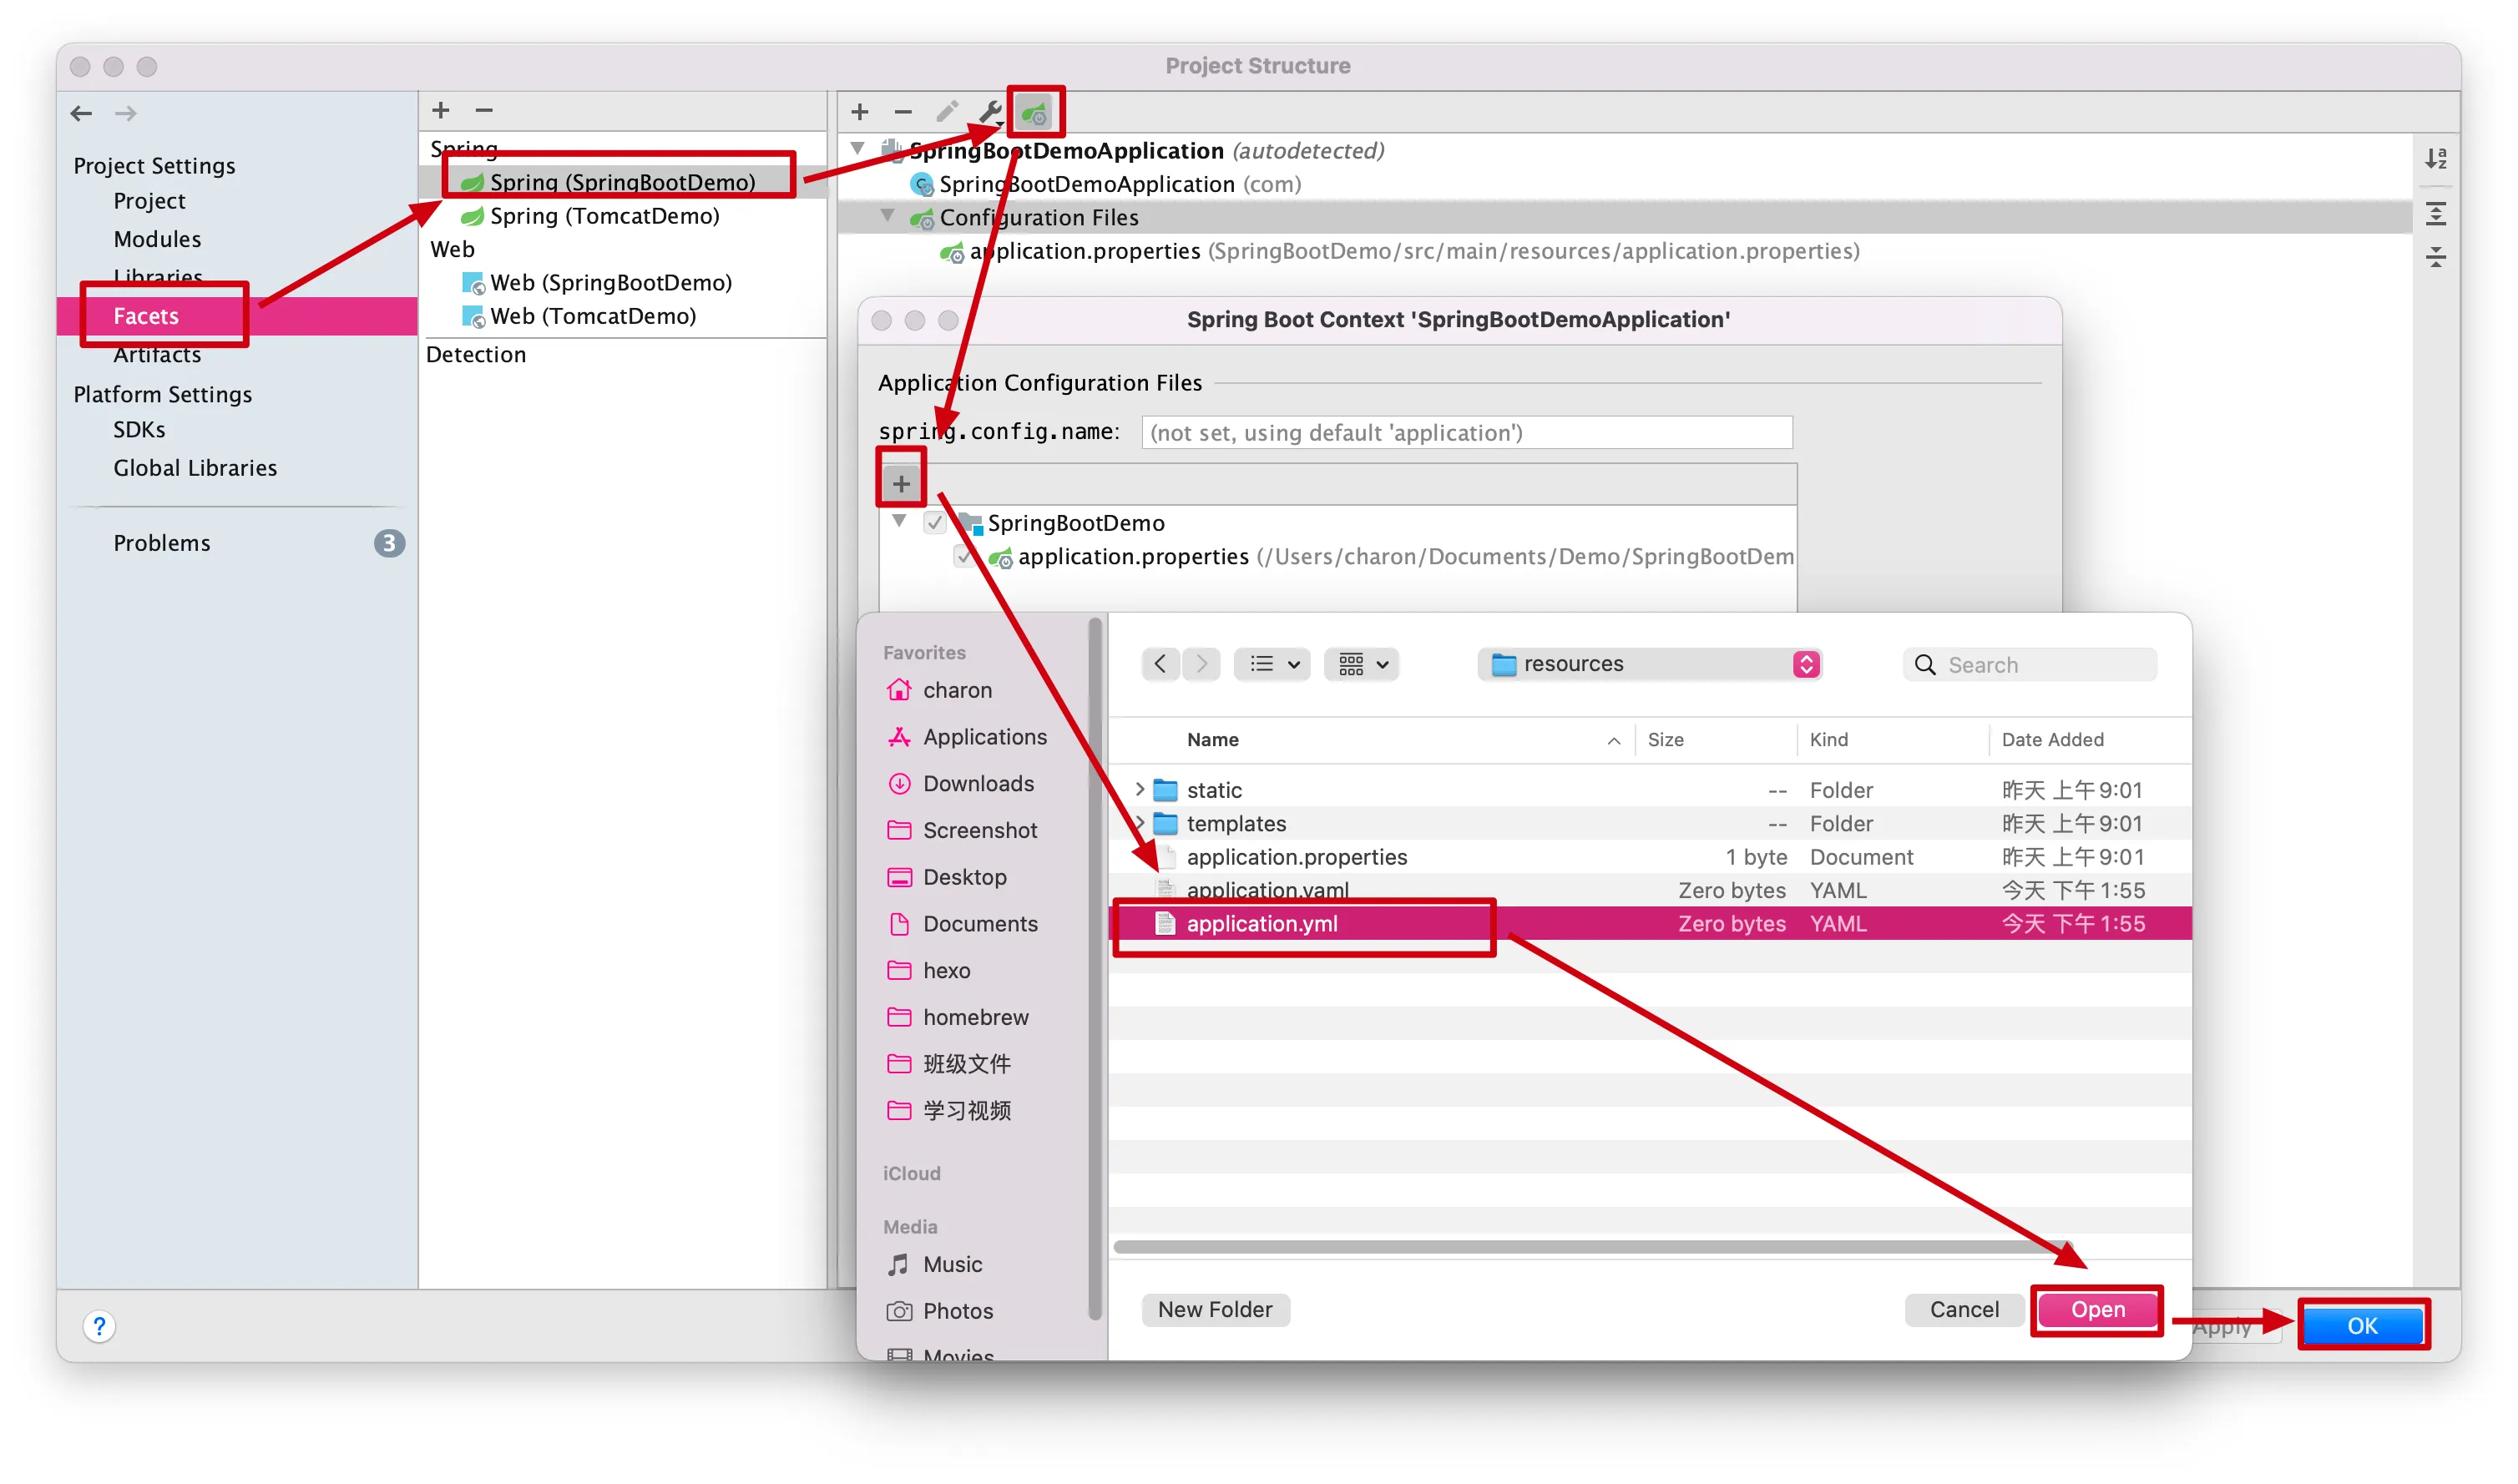Expand all nodes in the context tree
2518x1484 pixels.
tap(2436, 213)
